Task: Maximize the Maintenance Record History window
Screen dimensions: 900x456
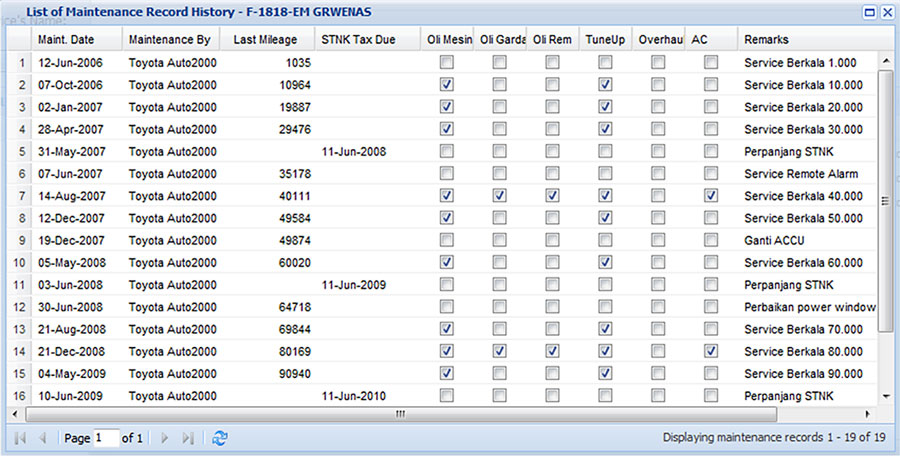Action: 869,11
